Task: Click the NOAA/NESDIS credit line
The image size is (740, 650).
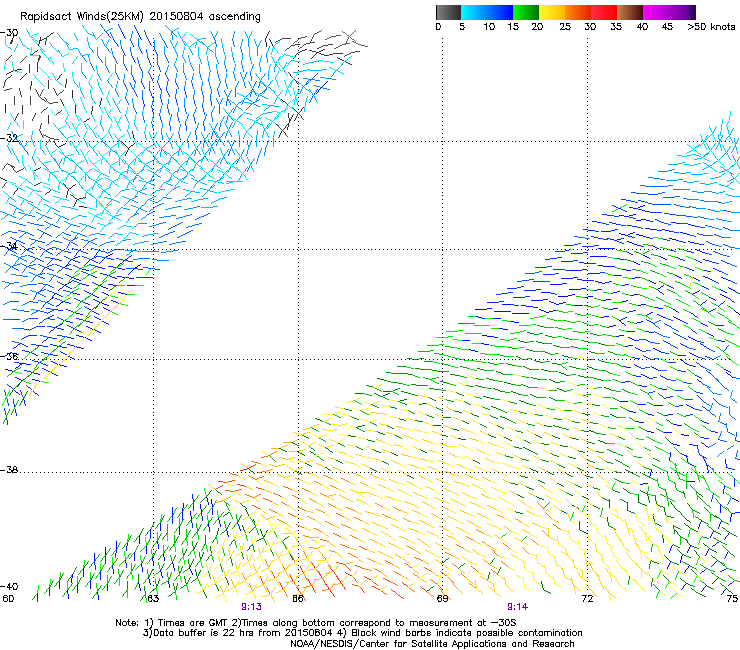Action: tap(432, 644)
